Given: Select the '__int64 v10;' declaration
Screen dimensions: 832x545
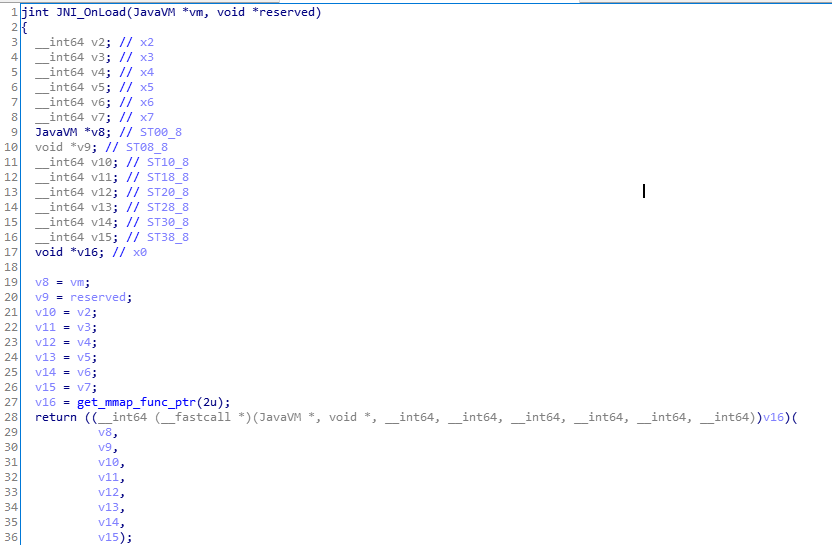Looking at the screenshot, I should 77,162.
